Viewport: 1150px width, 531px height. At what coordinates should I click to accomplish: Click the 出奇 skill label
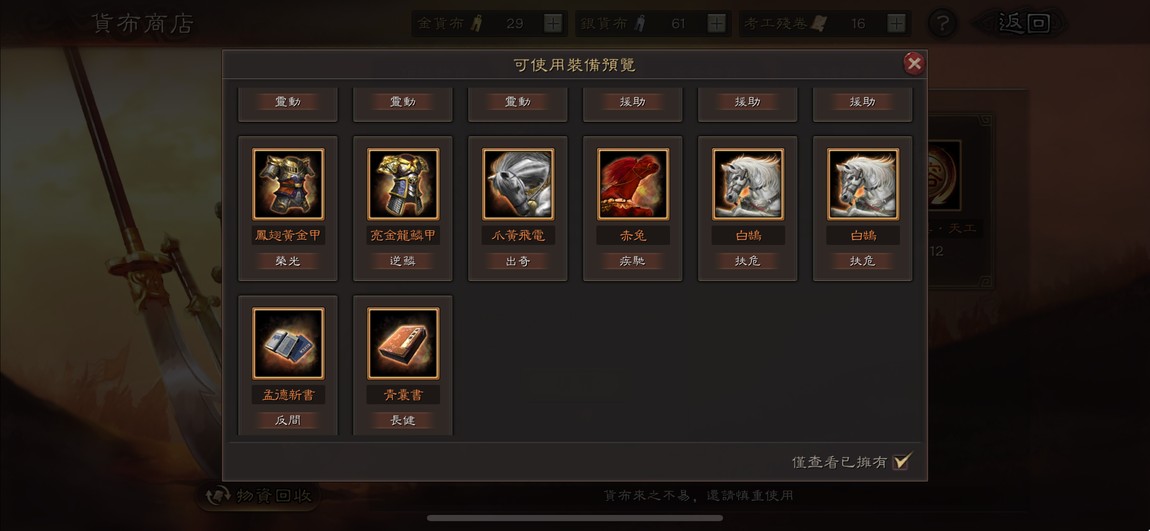click(518, 261)
